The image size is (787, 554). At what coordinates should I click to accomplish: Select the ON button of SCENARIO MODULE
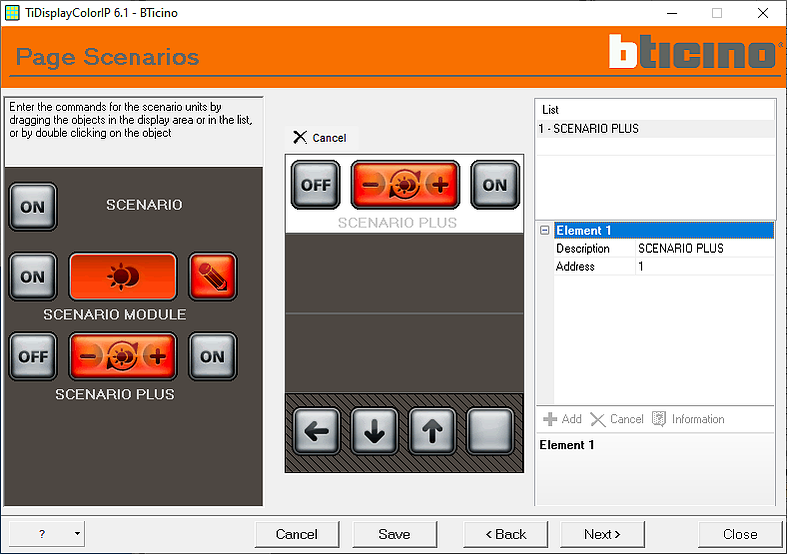tap(33, 276)
